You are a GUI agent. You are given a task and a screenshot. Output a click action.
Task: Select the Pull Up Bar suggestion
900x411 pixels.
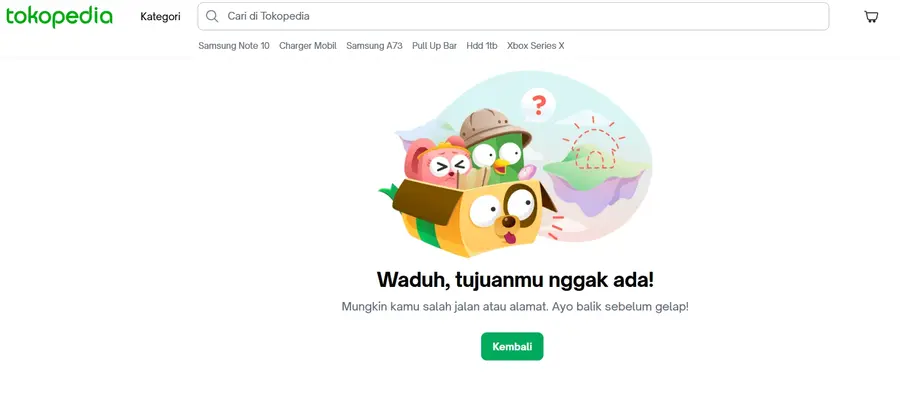(435, 45)
